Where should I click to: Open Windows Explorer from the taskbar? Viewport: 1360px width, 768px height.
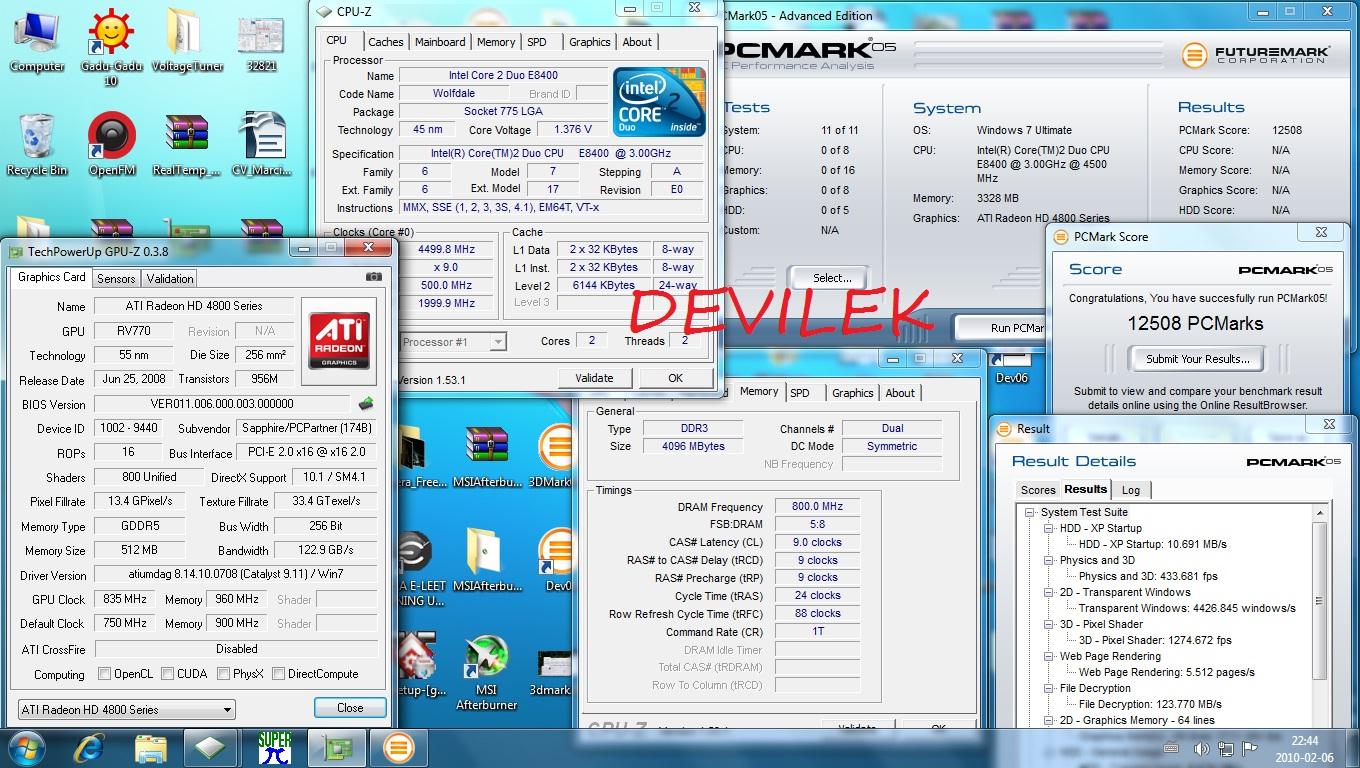151,747
